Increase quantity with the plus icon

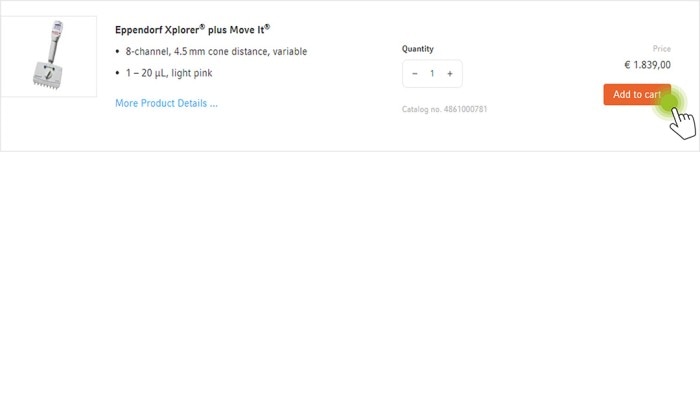[450, 74]
